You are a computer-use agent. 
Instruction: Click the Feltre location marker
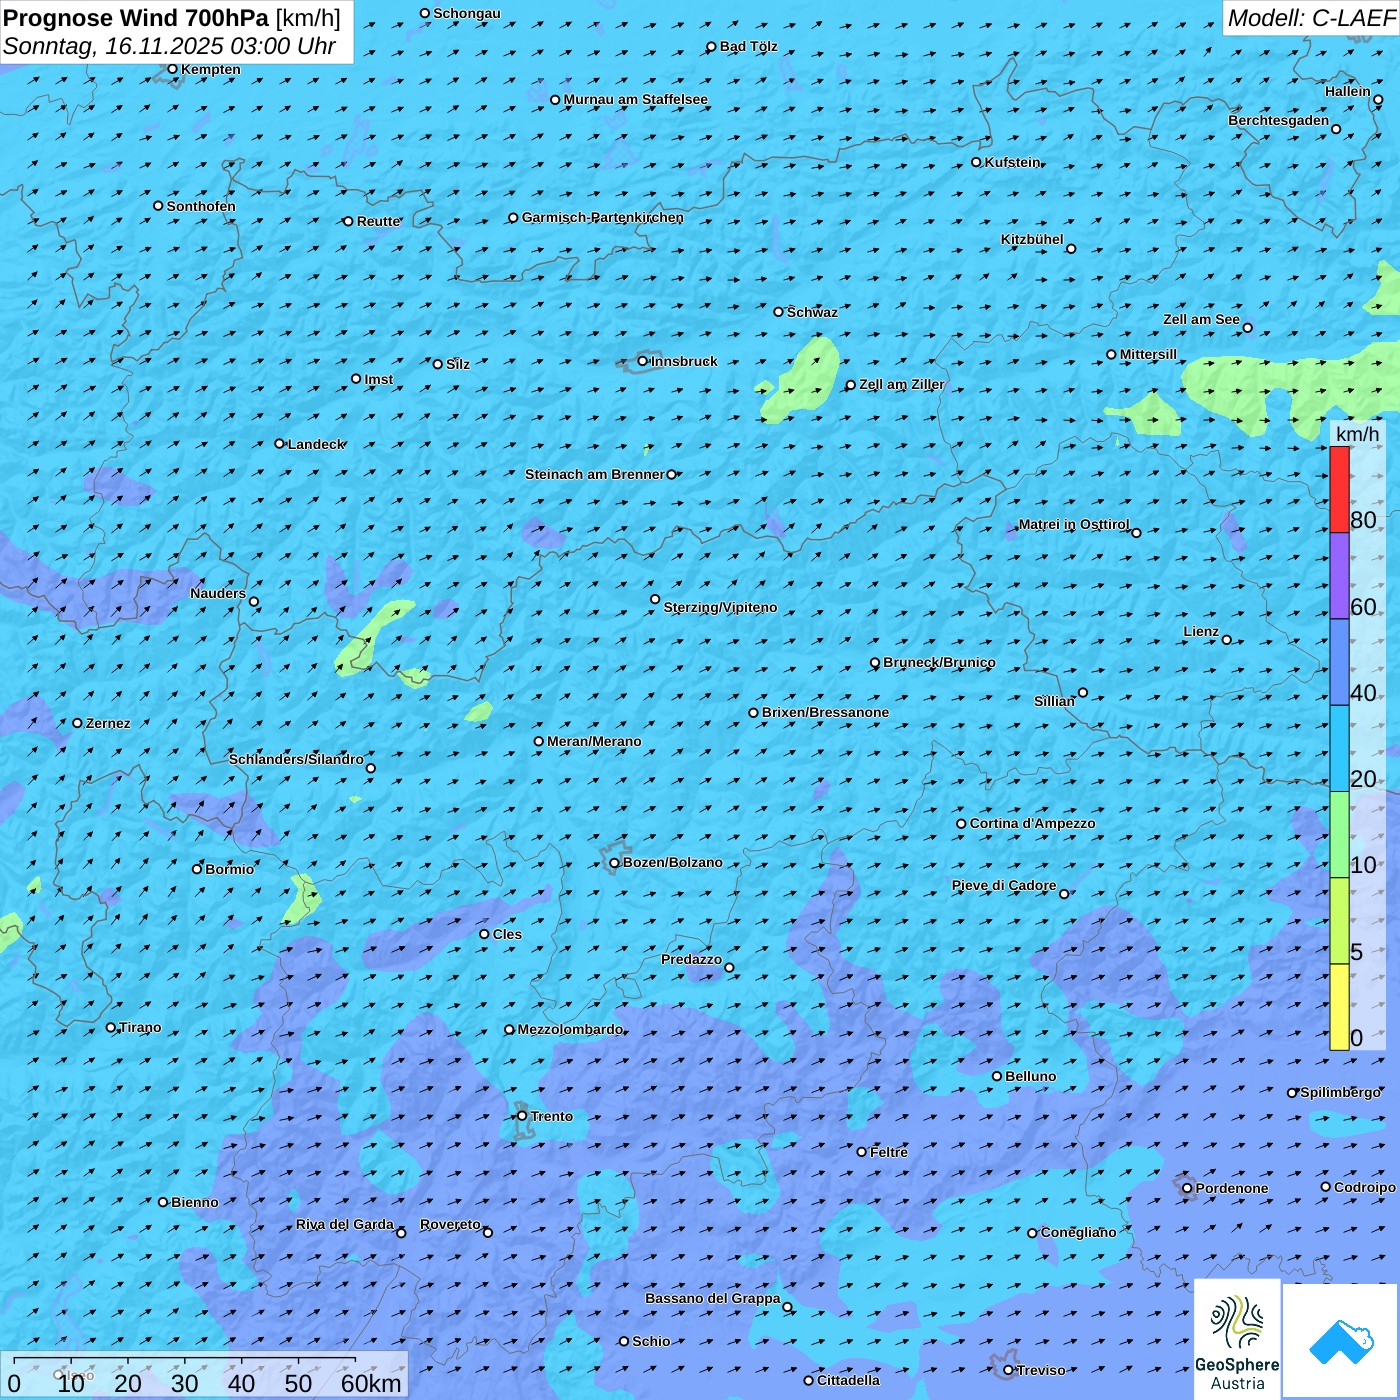(862, 1152)
